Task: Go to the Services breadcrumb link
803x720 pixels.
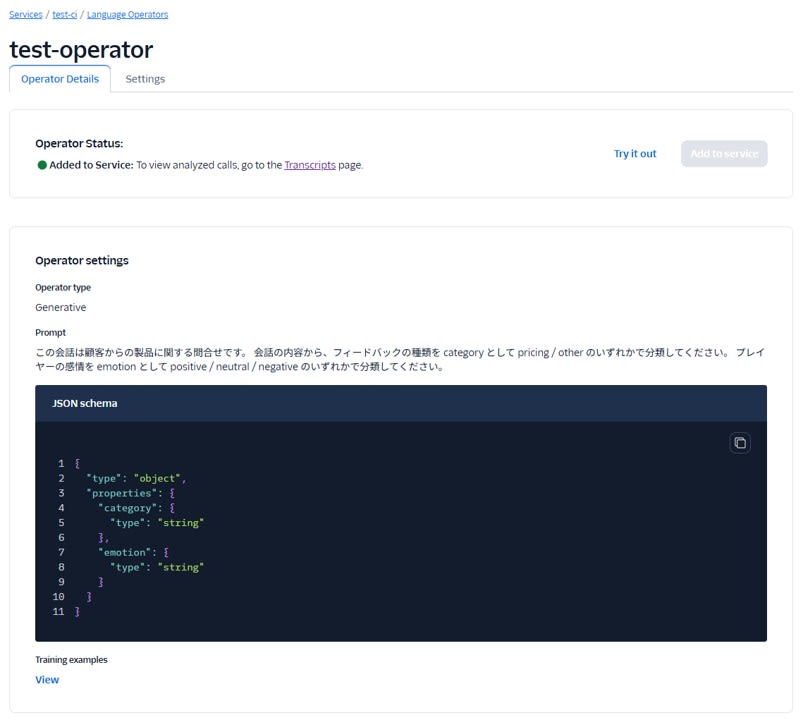Action: click(x=25, y=15)
